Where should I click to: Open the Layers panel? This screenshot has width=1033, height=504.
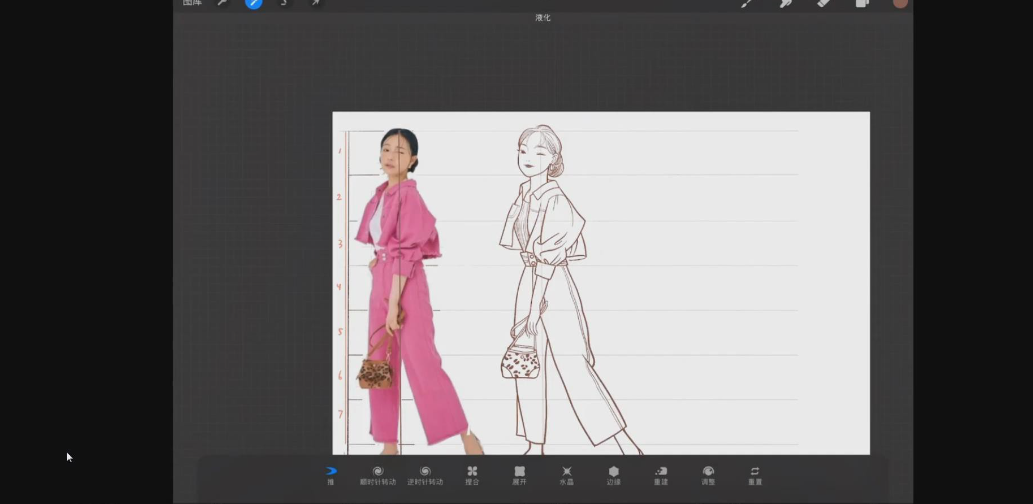click(862, 3)
